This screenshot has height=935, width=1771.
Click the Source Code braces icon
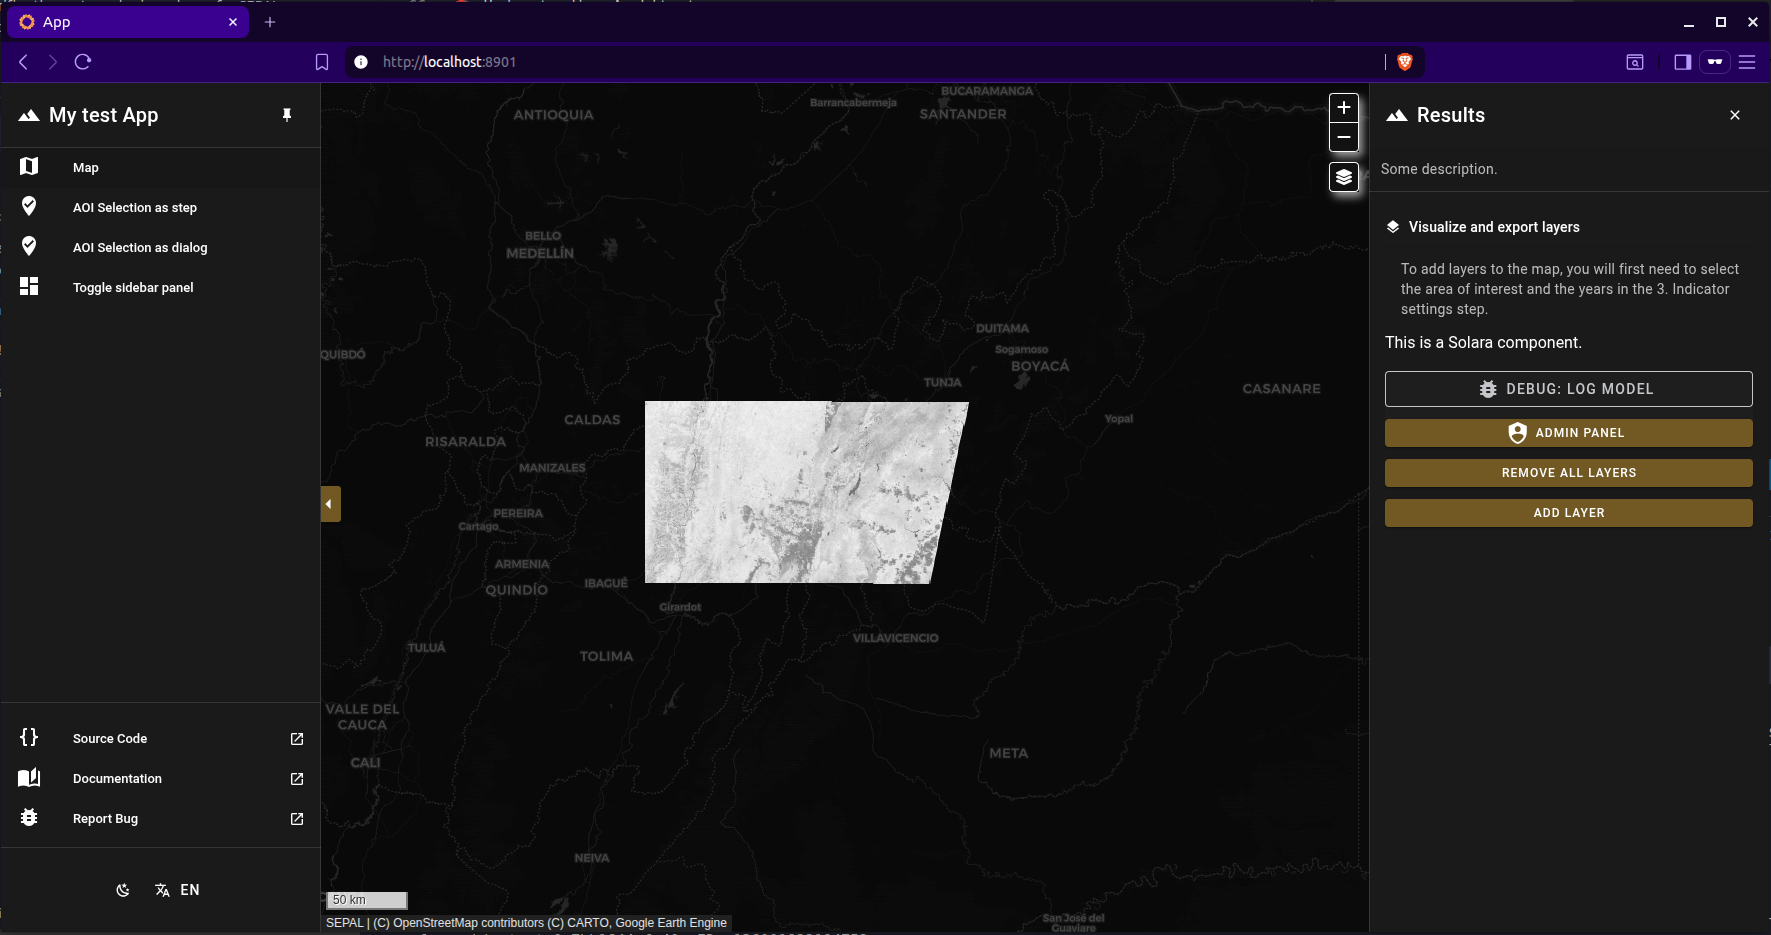point(29,737)
